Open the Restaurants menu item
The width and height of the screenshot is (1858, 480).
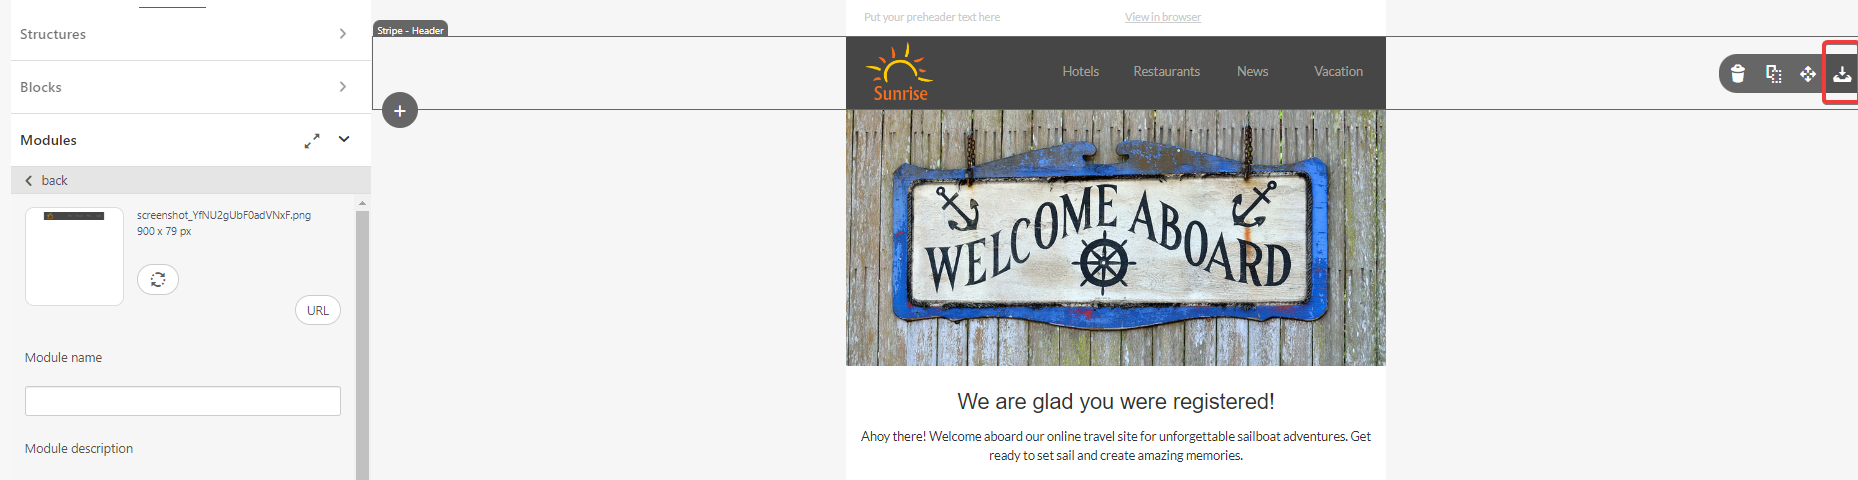tap(1166, 71)
